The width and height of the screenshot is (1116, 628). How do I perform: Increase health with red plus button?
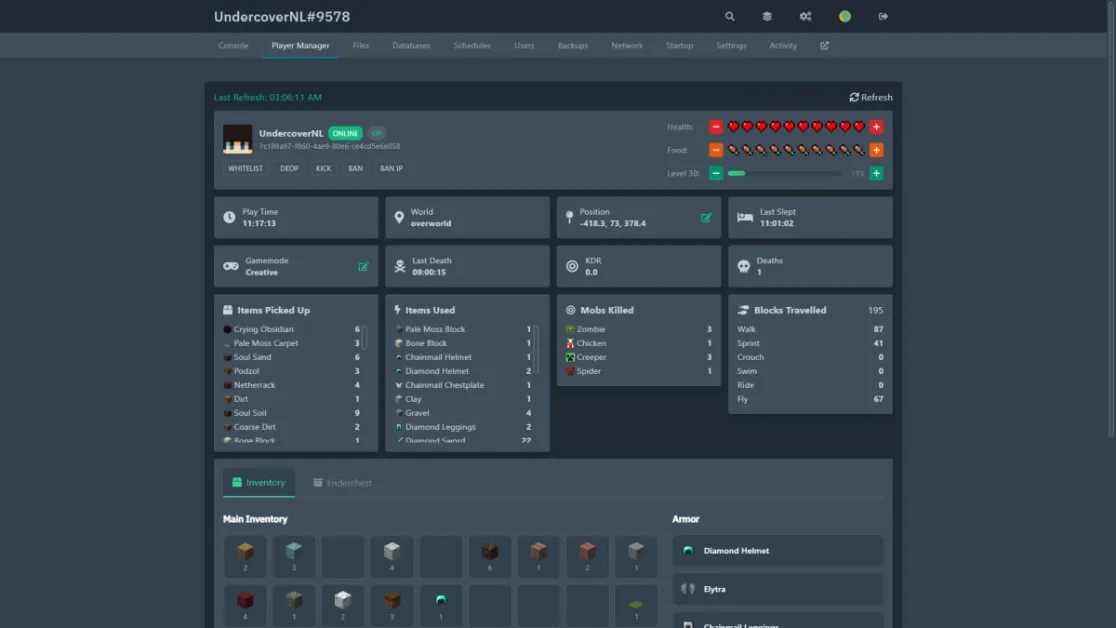tap(876, 127)
